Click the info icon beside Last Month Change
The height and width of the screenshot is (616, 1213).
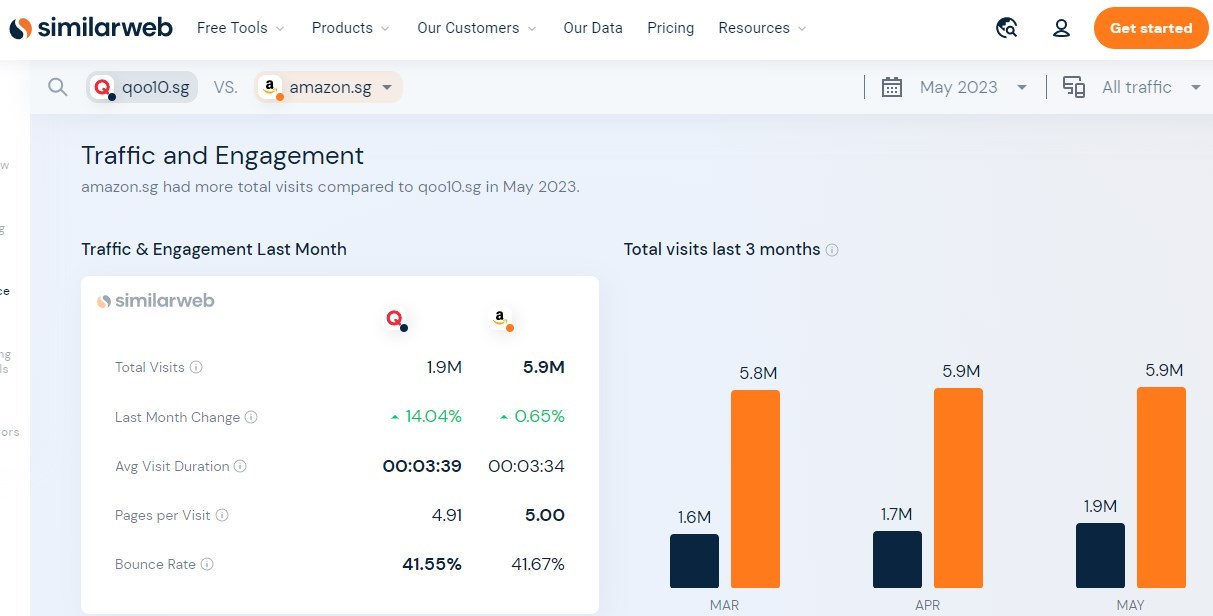coord(251,417)
